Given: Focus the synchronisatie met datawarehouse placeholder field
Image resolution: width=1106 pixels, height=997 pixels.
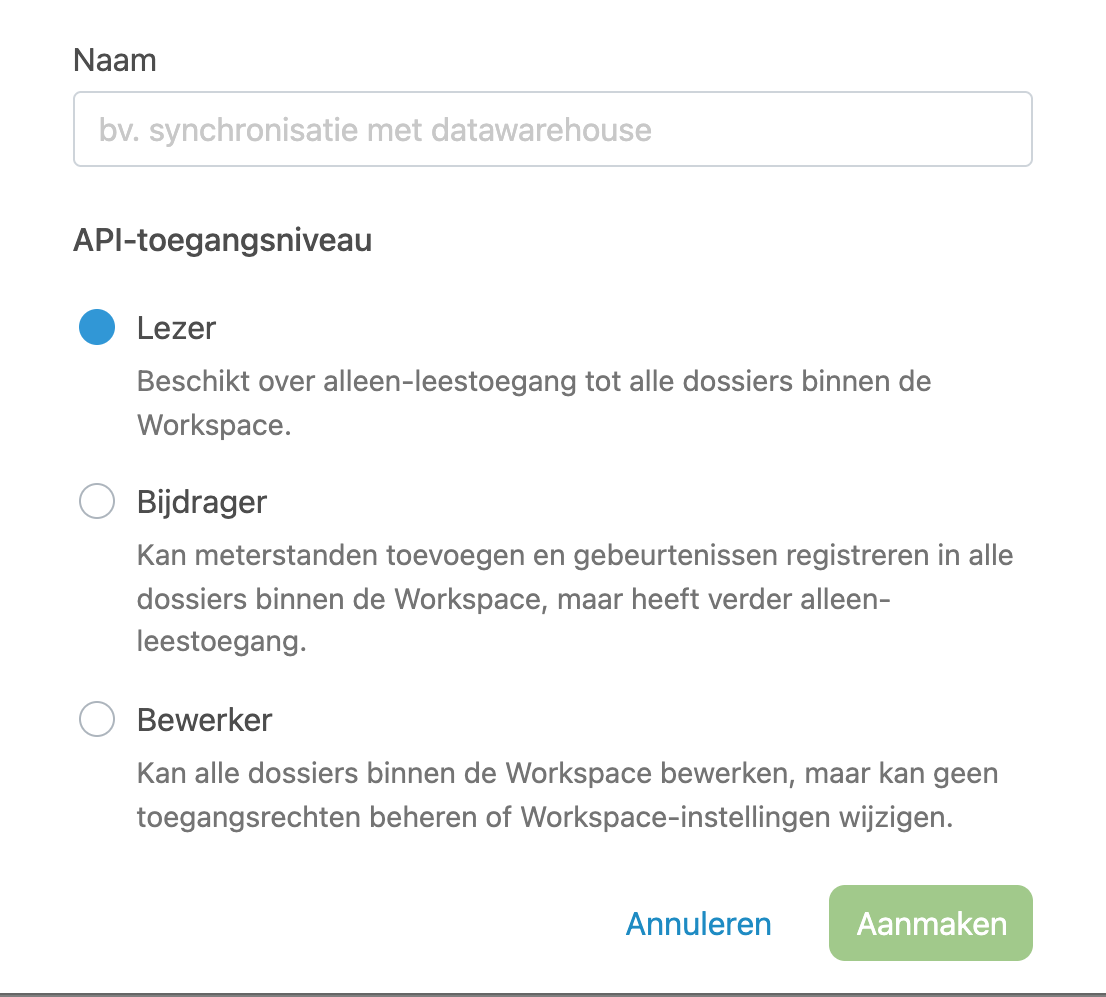Looking at the screenshot, I should [x=552, y=129].
